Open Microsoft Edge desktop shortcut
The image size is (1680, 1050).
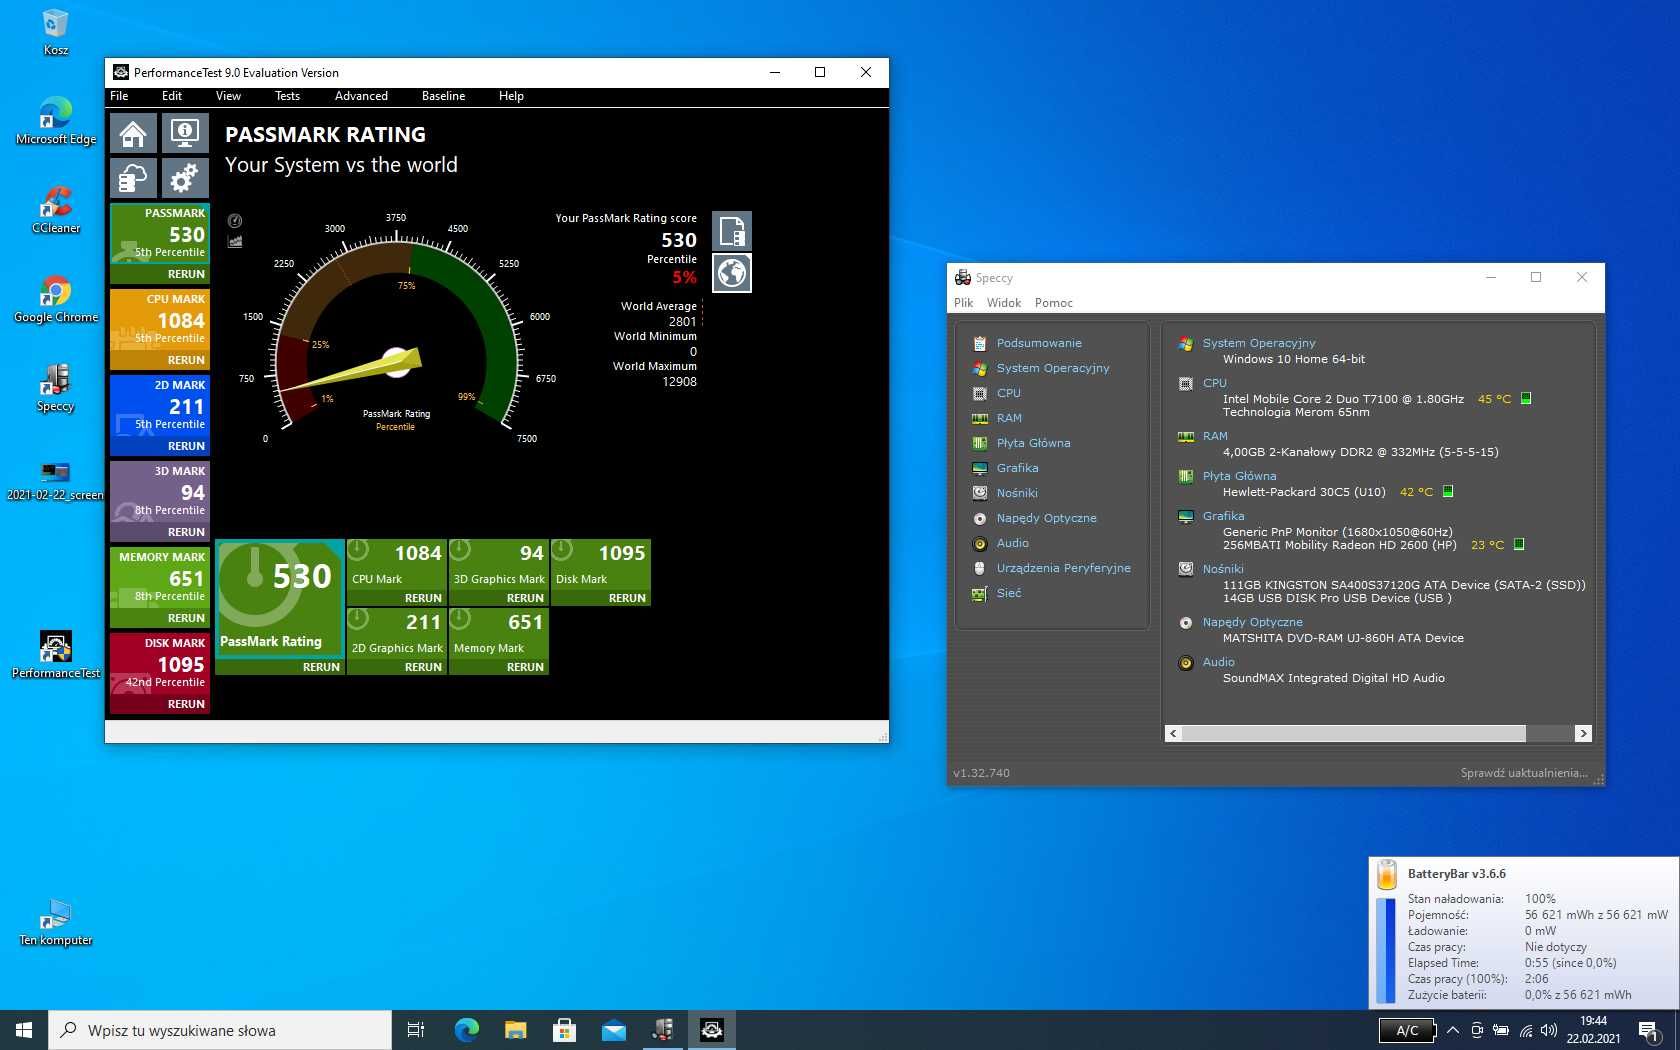tap(56, 121)
